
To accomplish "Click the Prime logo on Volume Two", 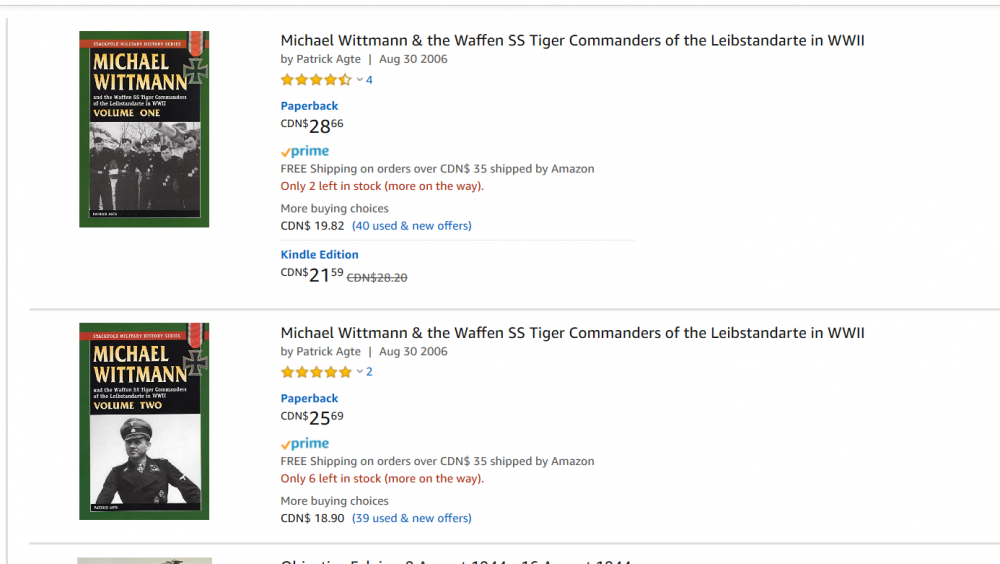I will (305, 444).
